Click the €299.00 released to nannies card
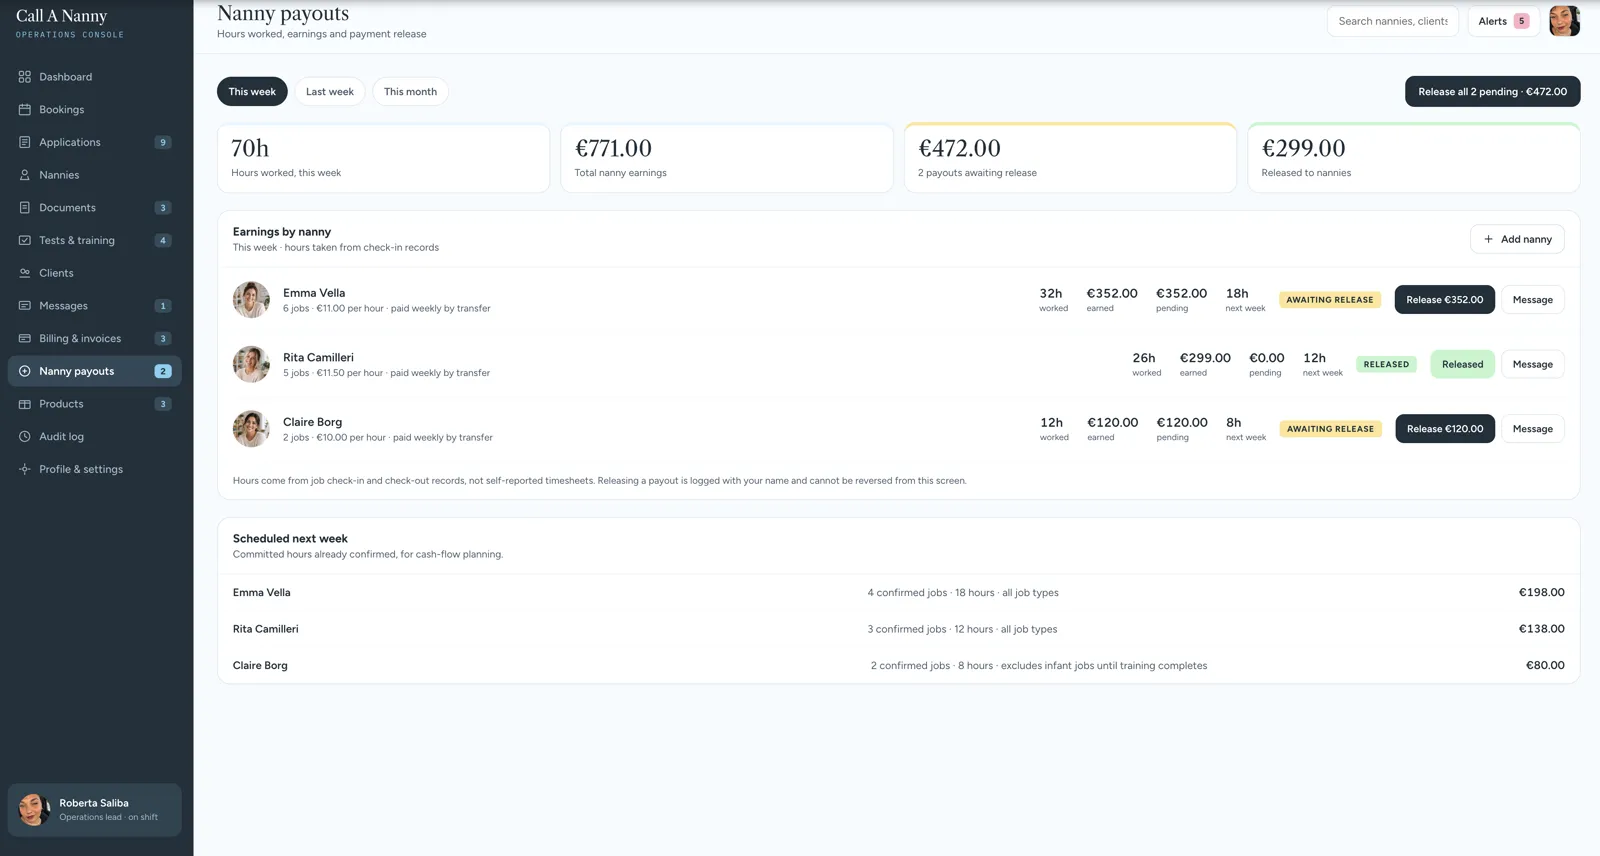 (x=1414, y=158)
